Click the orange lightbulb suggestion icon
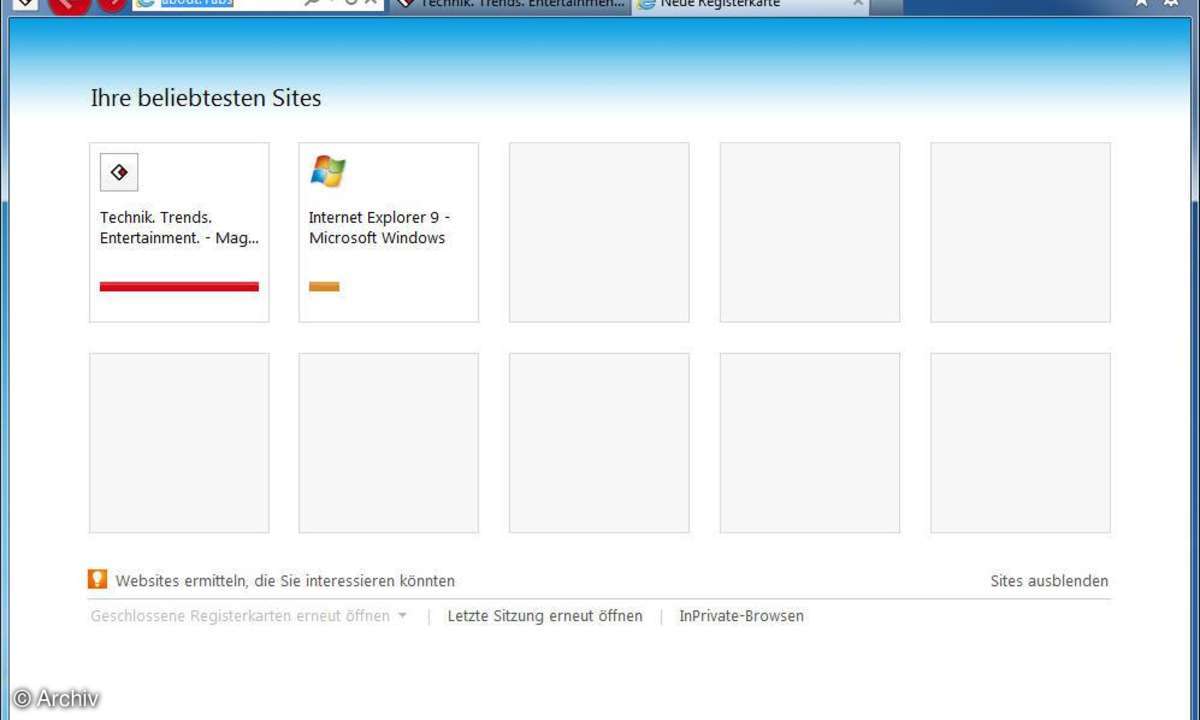This screenshot has height=720, width=1200. [x=97, y=579]
